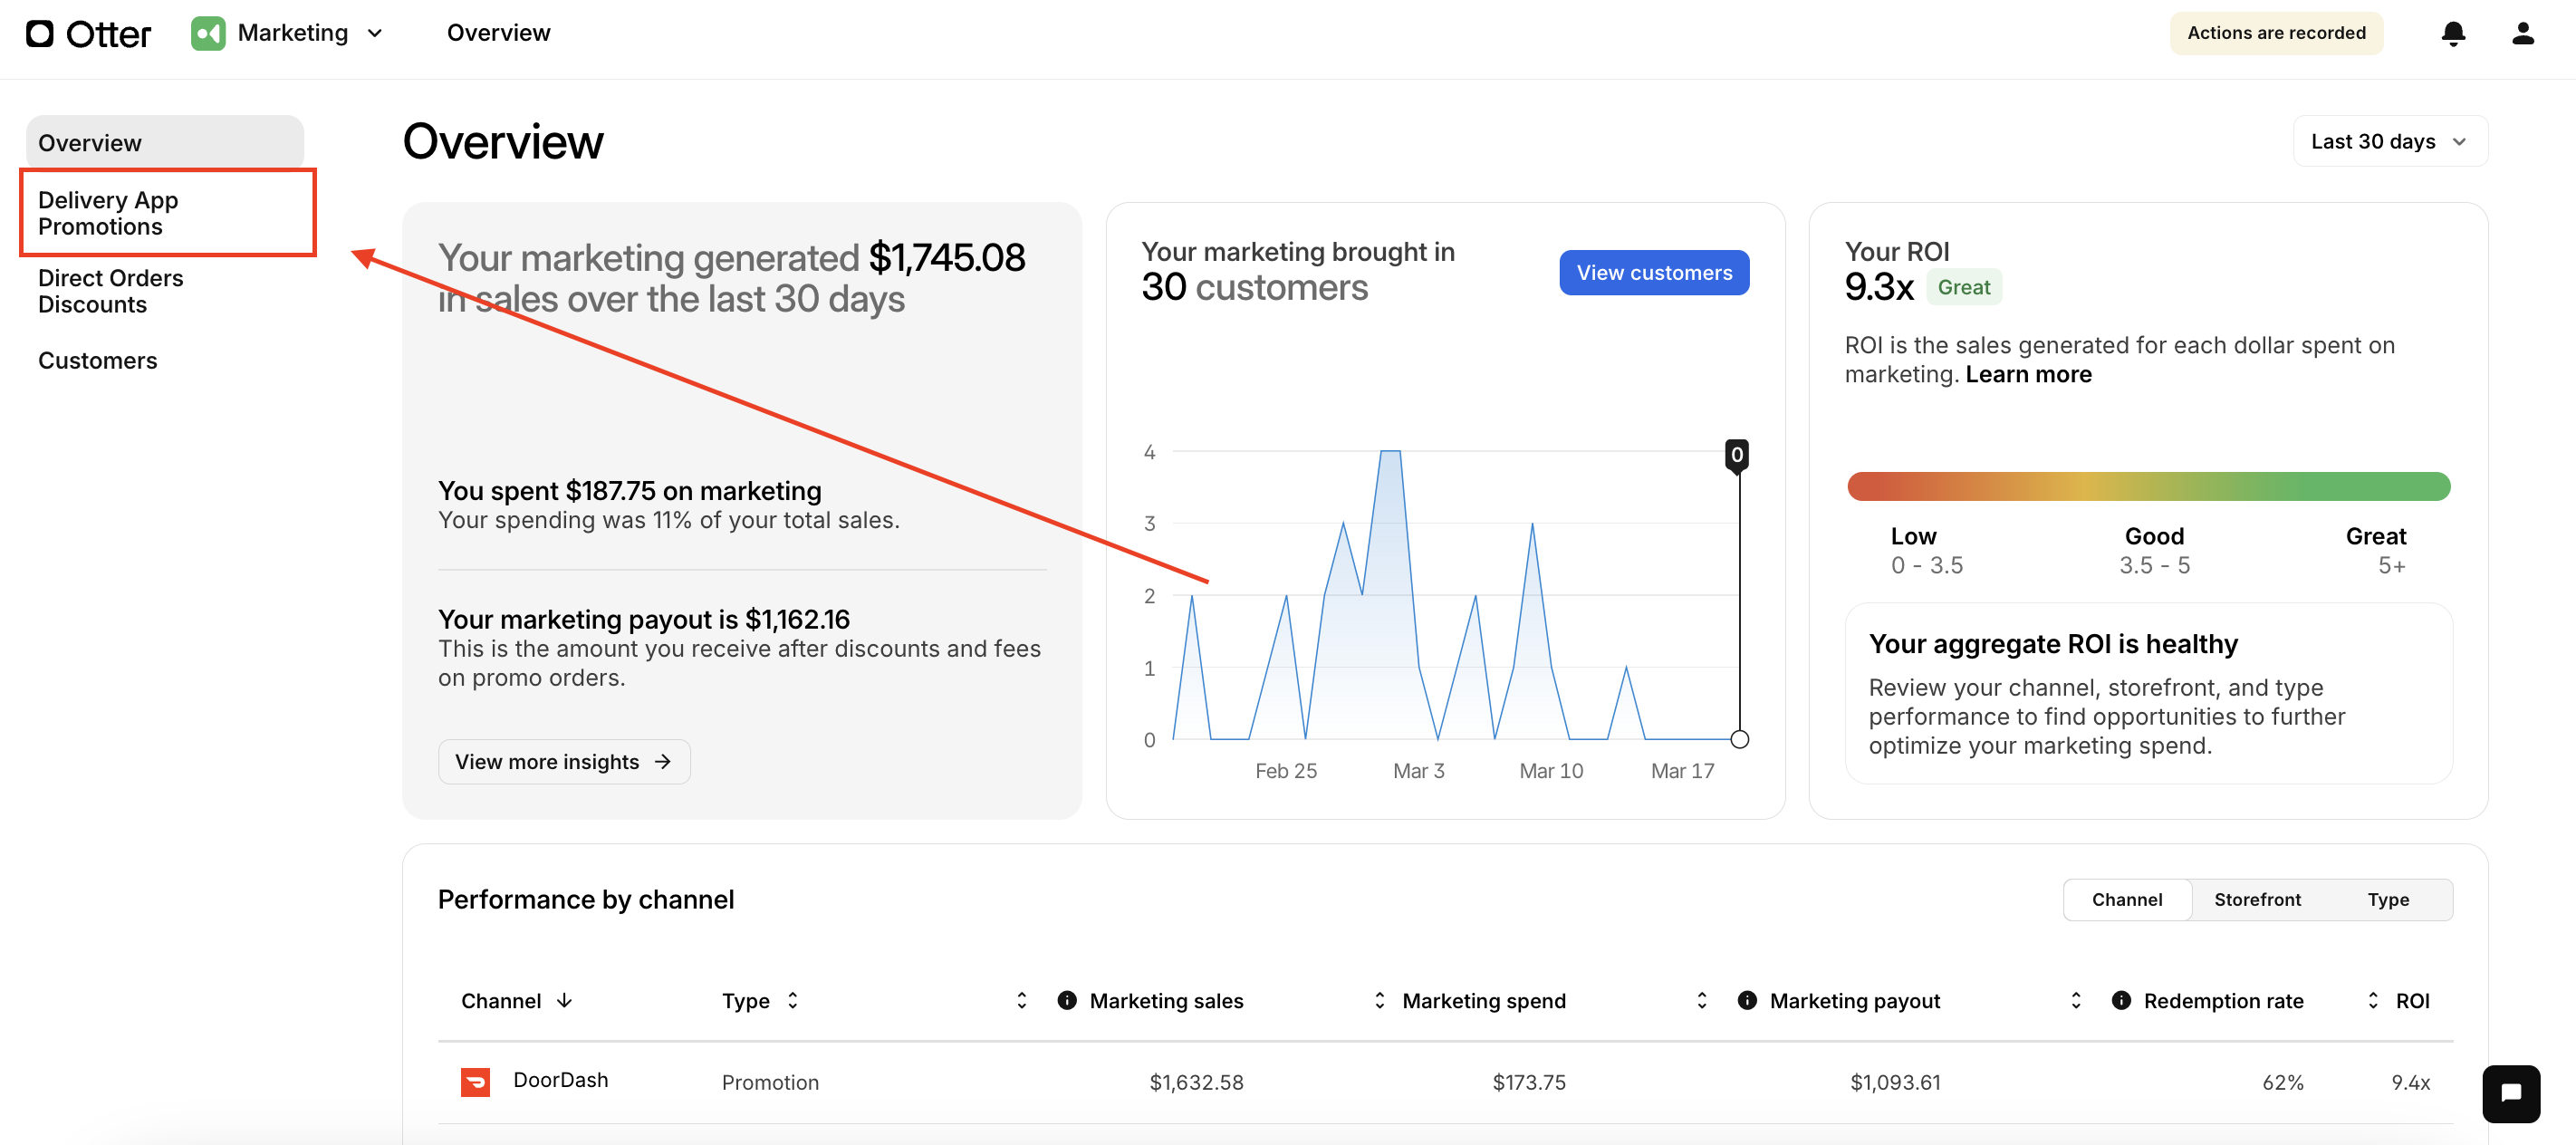Click the green Great ROI badge

(1963, 287)
